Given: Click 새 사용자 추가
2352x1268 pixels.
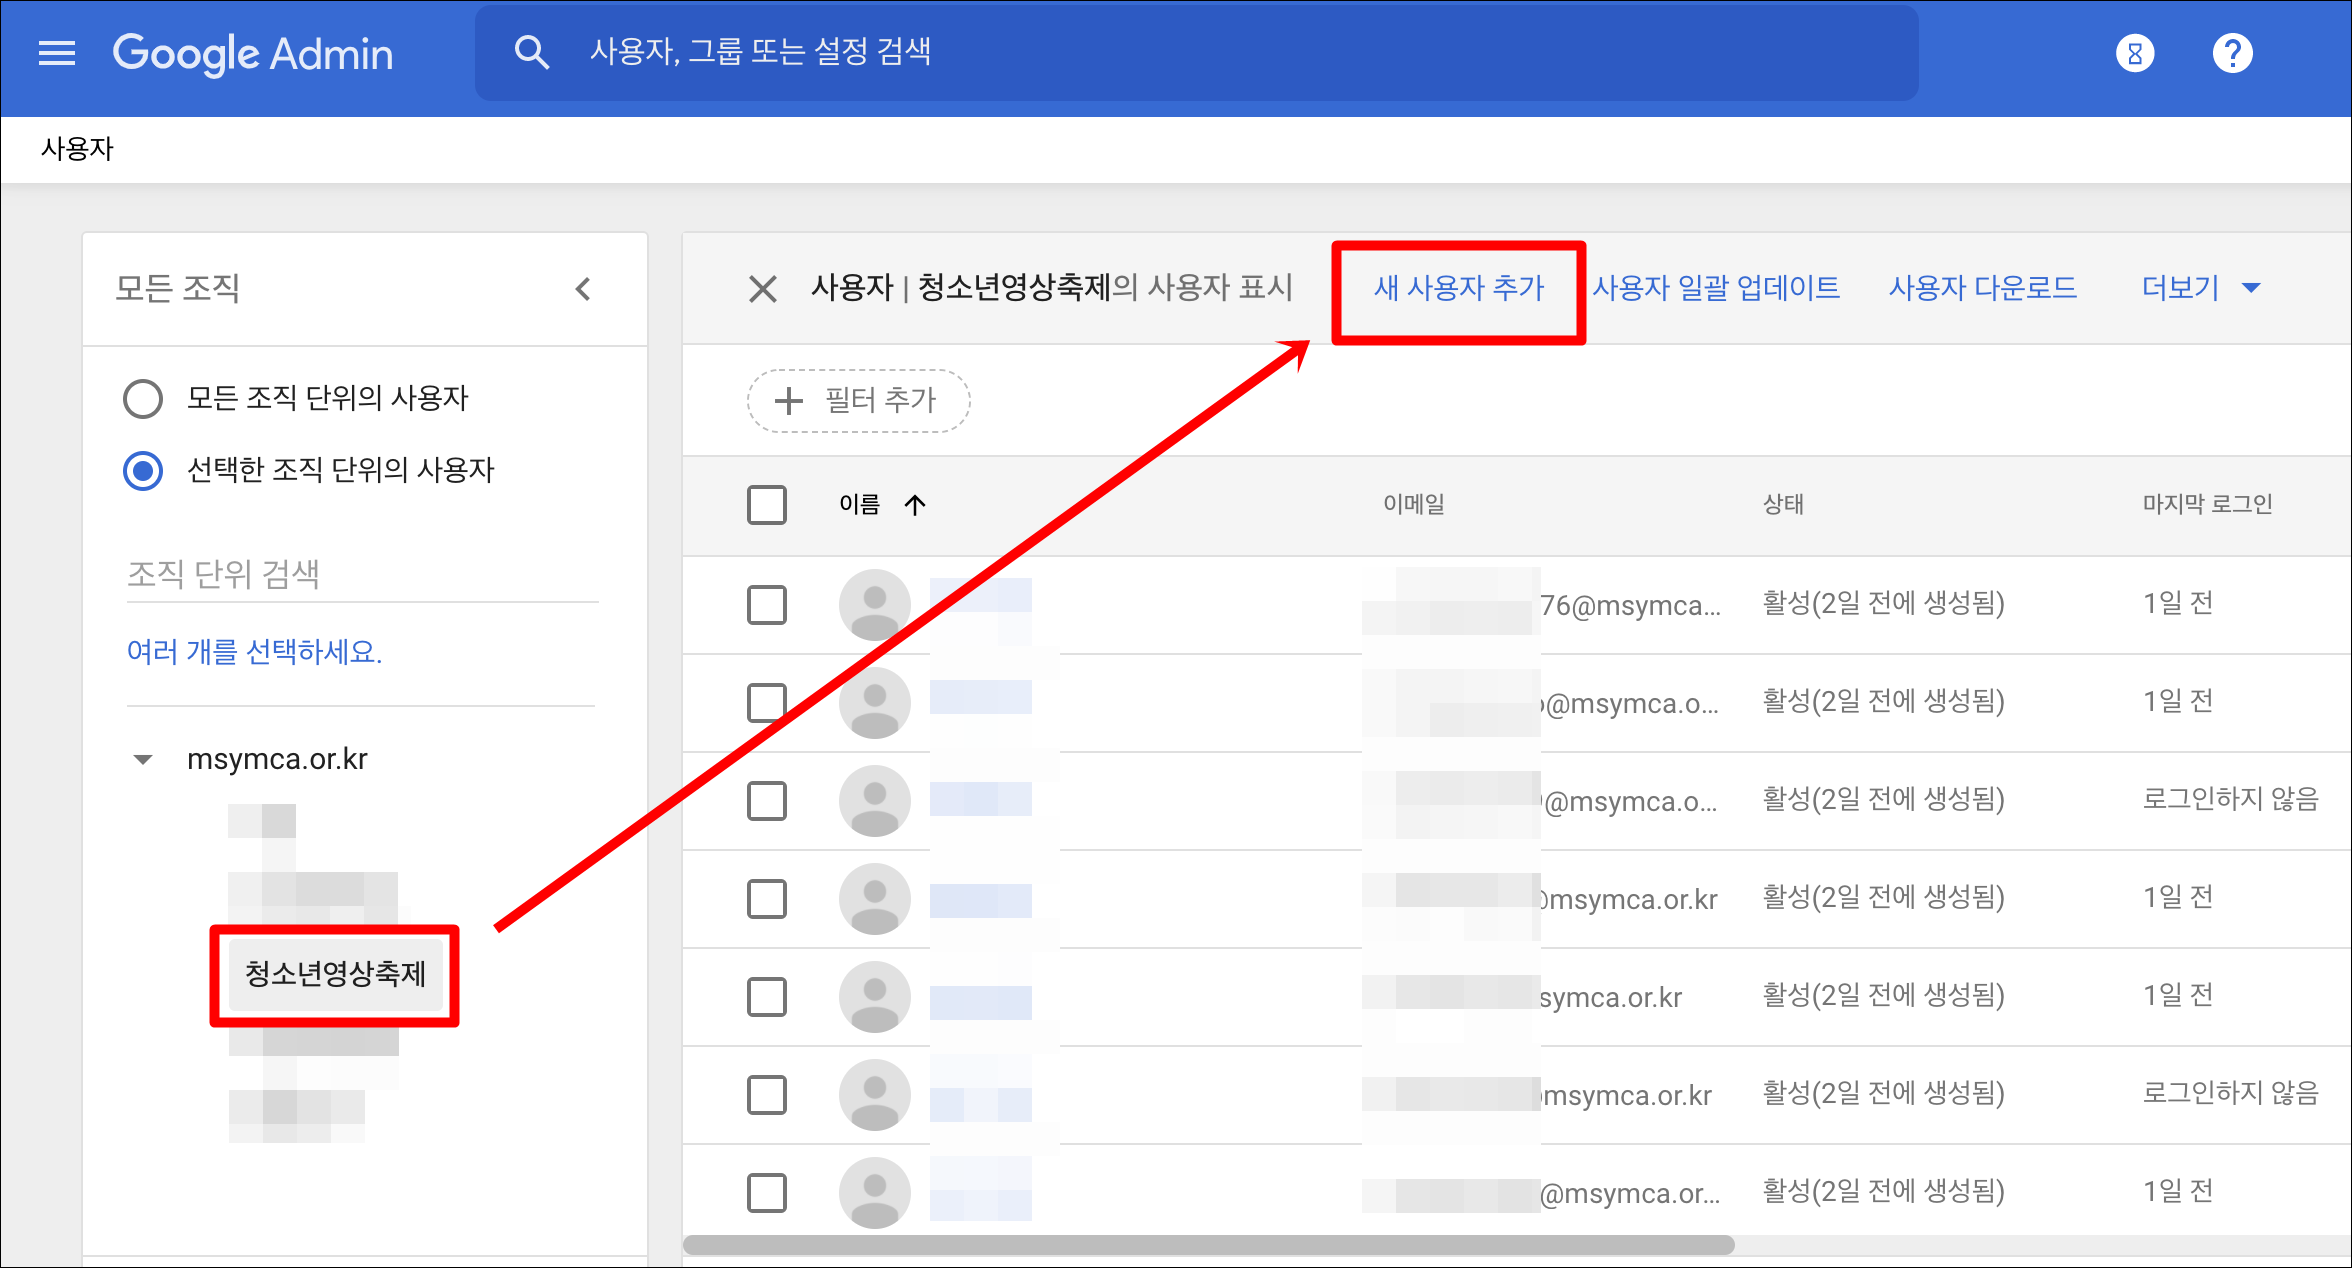Looking at the screenshot, I should tap(1458, 289).
